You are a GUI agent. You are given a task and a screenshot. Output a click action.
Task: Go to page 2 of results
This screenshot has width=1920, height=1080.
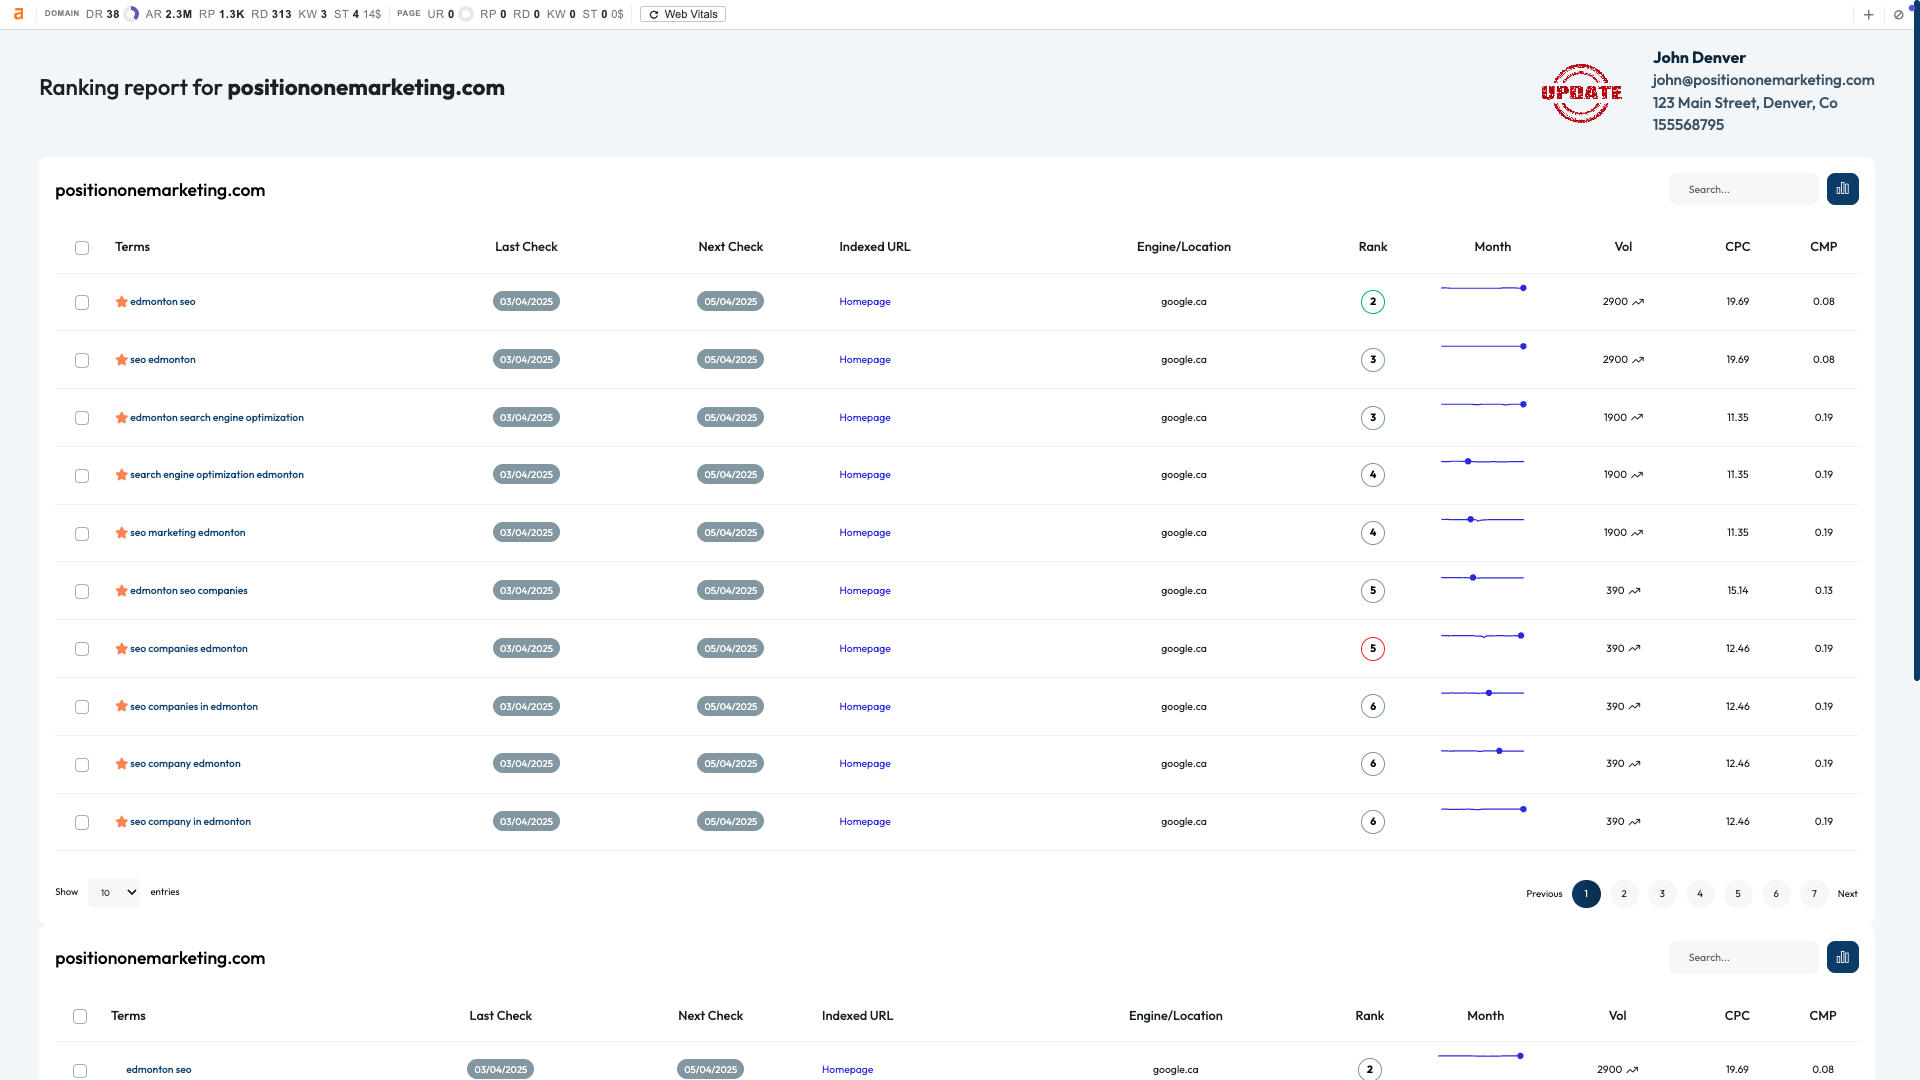pyautogui.click(x=1624, y=894)
